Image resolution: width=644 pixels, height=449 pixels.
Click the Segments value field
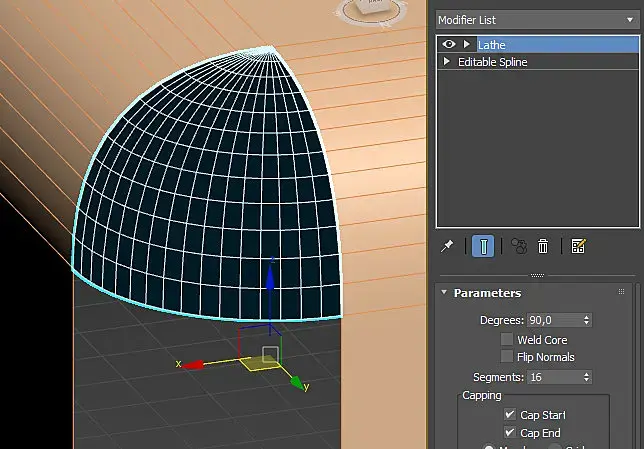tap(554, 377)
